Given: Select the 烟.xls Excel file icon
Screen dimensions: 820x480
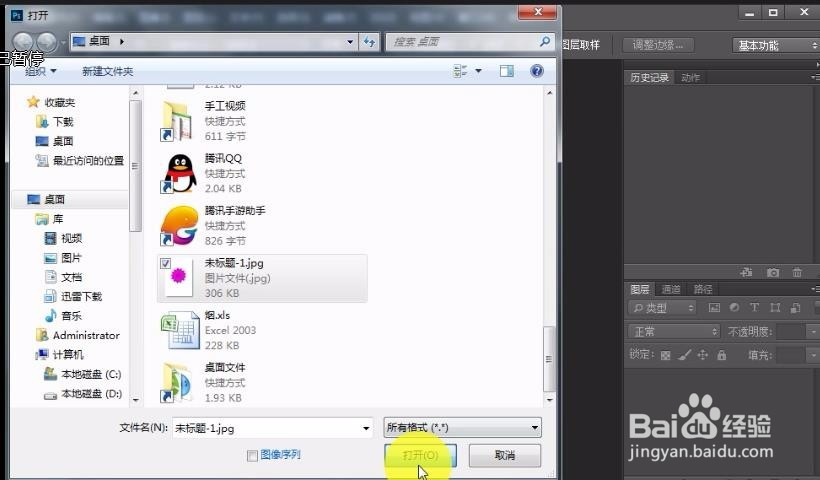Looking at the screenshot, I should 180,330.
